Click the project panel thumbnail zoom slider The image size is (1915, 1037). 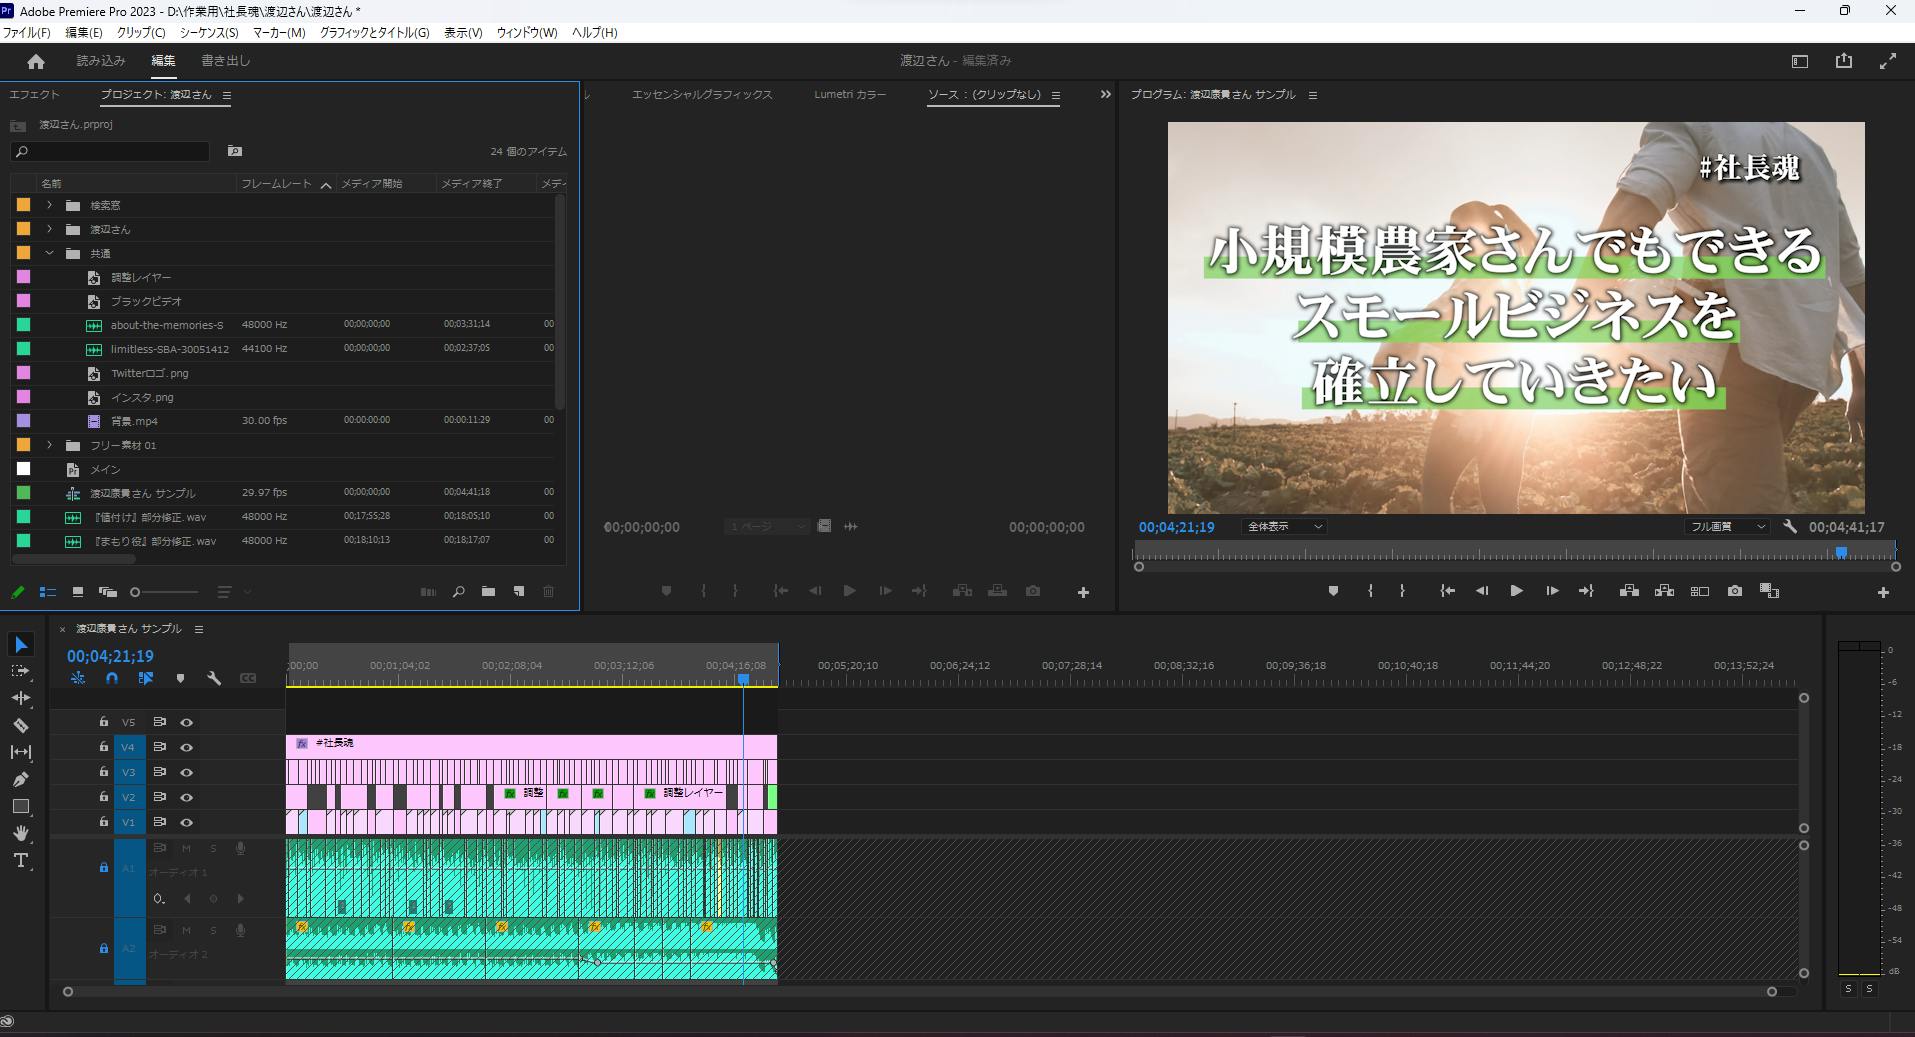coord(136,592)
